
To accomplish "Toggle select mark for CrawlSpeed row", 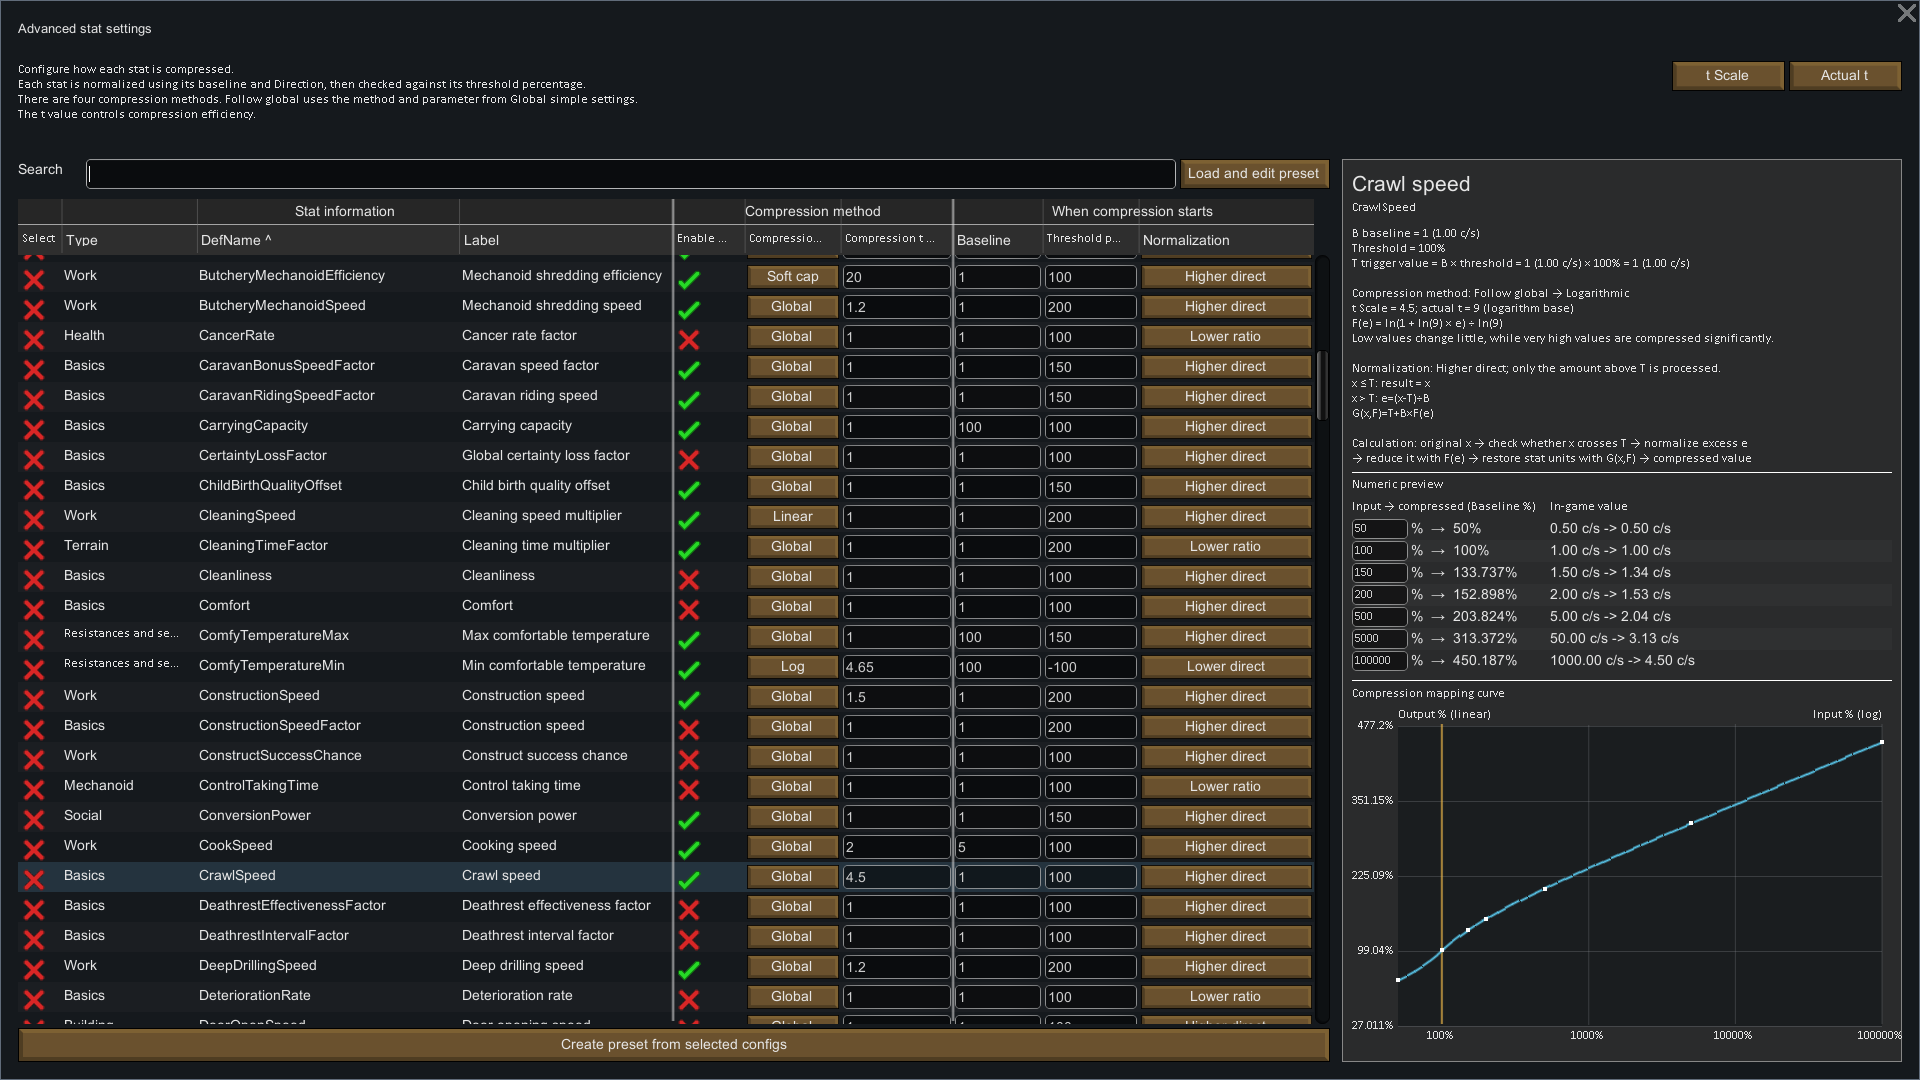I will pos(34,880).
